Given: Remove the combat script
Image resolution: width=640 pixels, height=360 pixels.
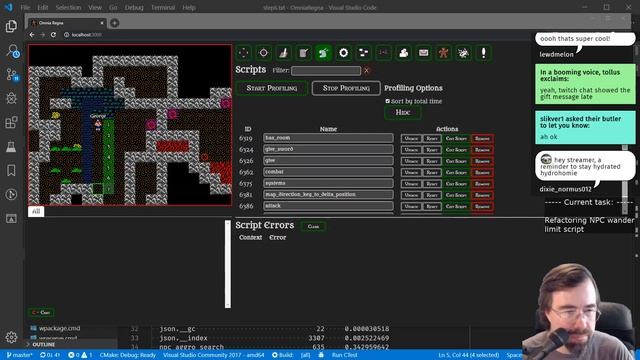Looking at the screenshot, I should (x=482, y=172).
